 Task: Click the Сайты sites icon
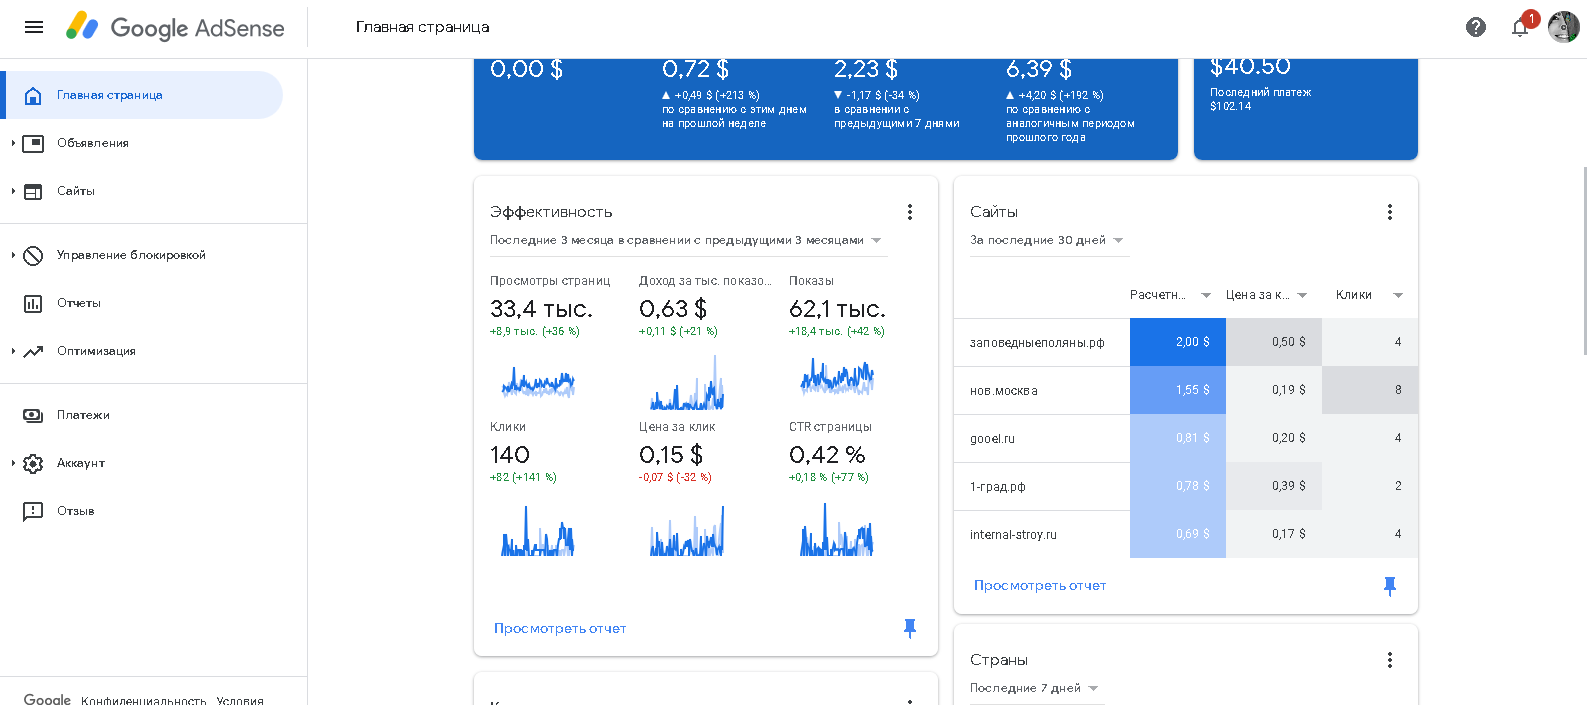(x=33, y=191)
